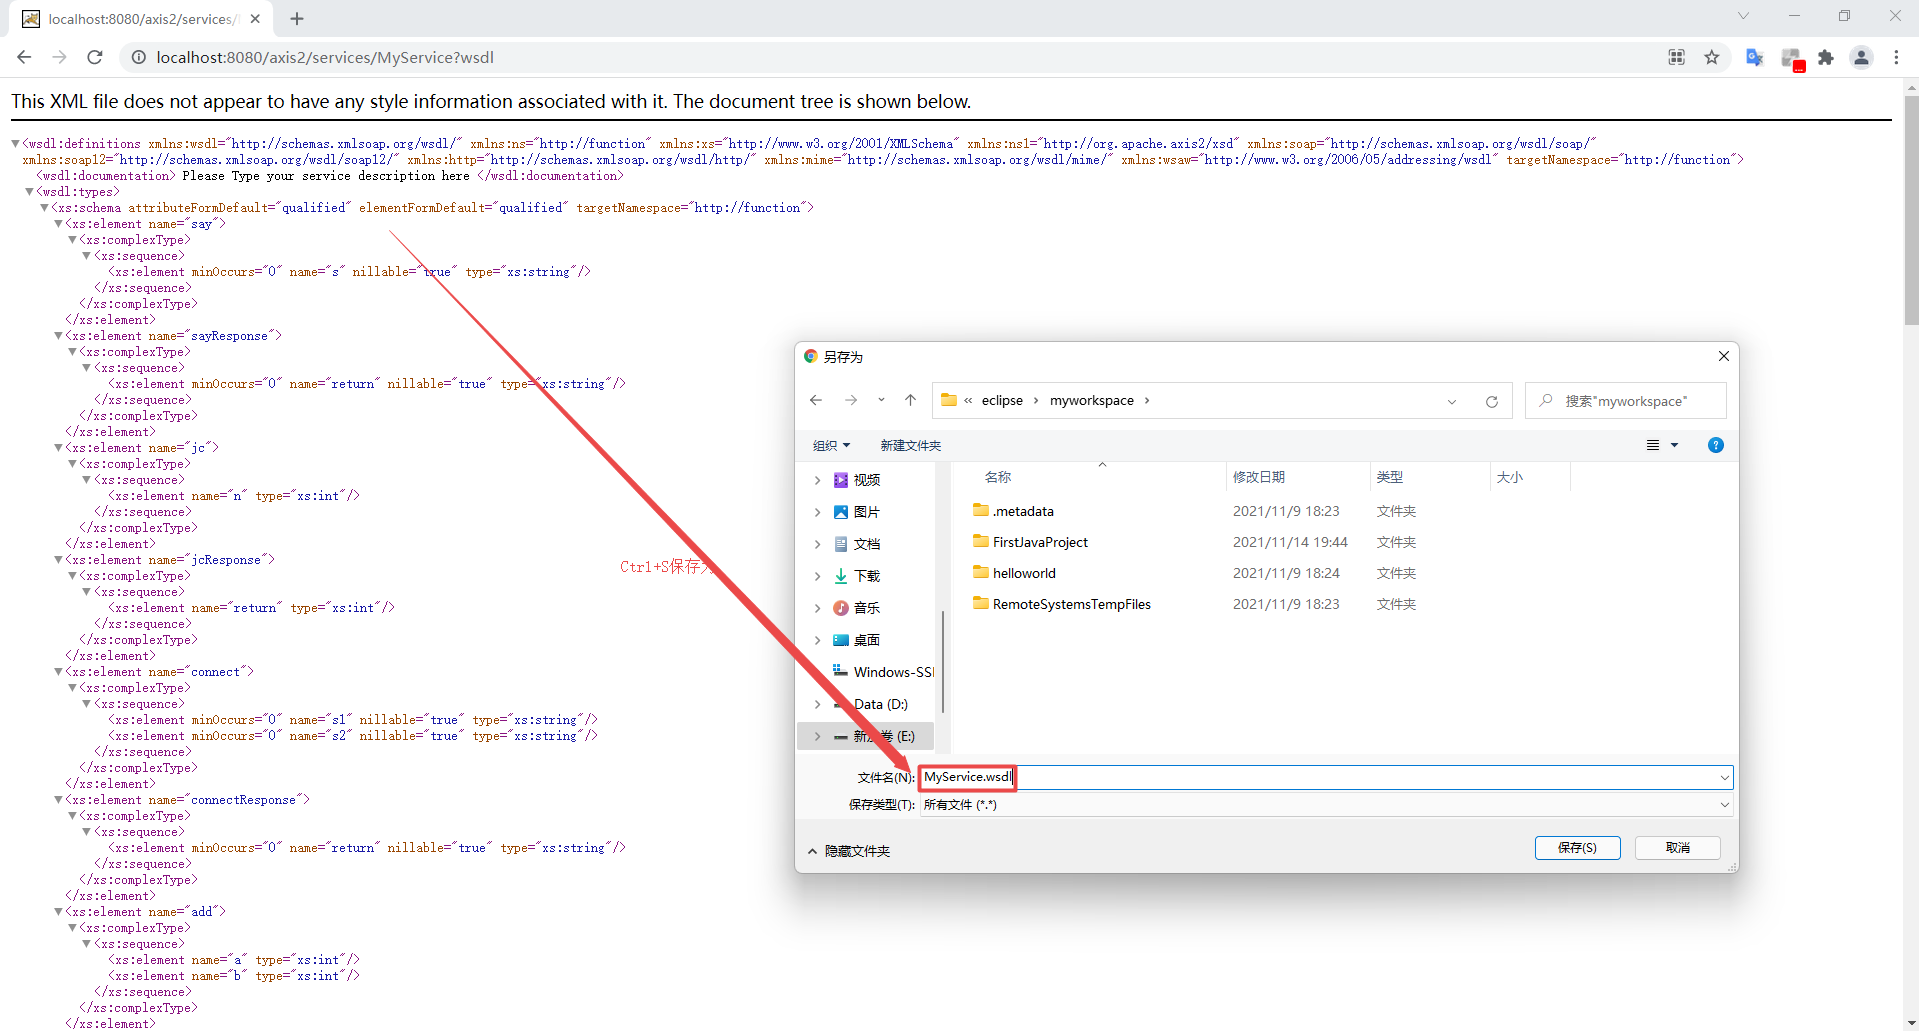This screenshot has width=1919, height=1031.
Task: Expand the 文档 tree node
Action: [817, 544]
